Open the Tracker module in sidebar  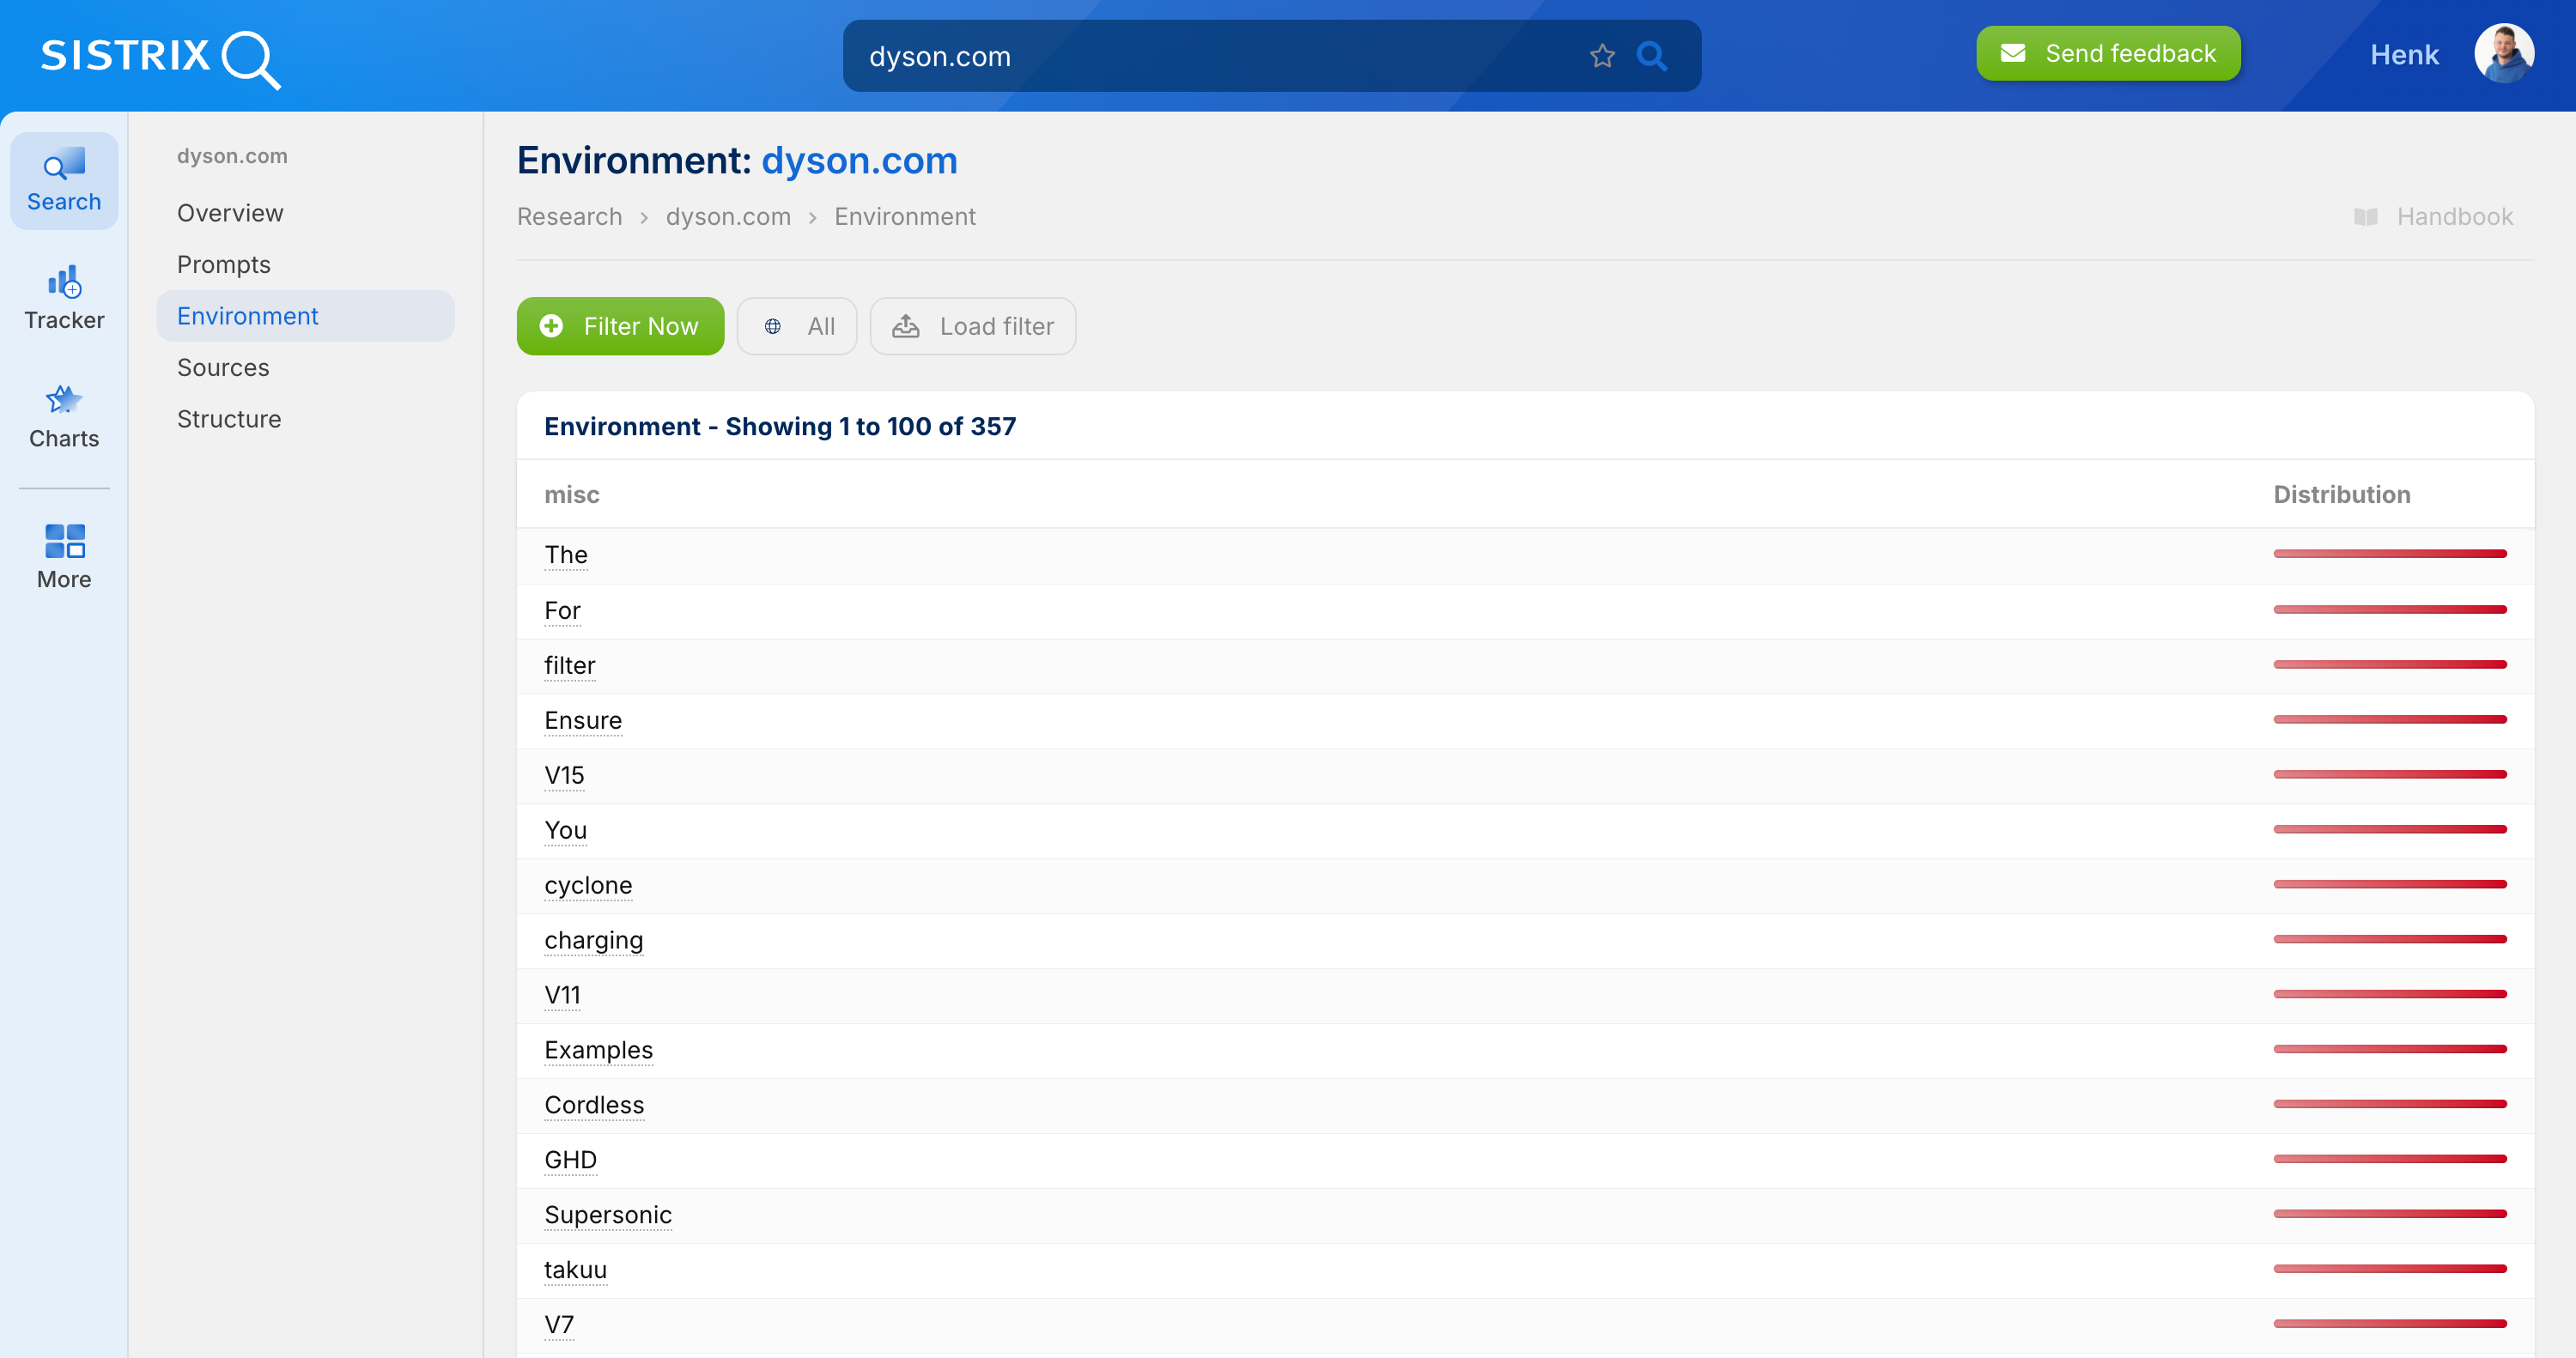[x=64, y=299]
